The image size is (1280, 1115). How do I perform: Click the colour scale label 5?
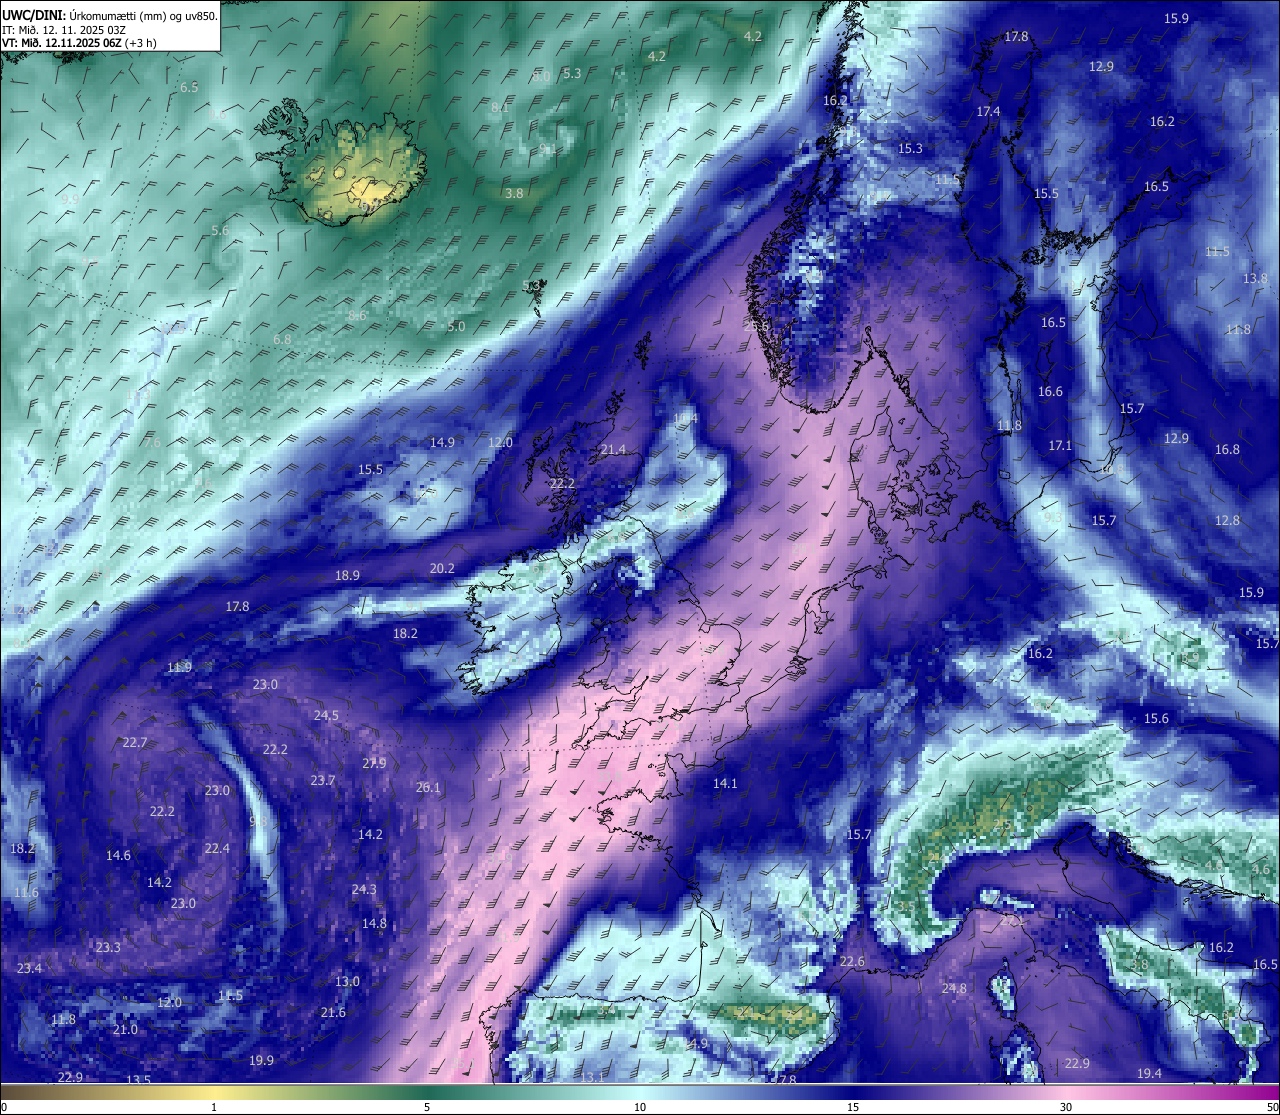427,1107
